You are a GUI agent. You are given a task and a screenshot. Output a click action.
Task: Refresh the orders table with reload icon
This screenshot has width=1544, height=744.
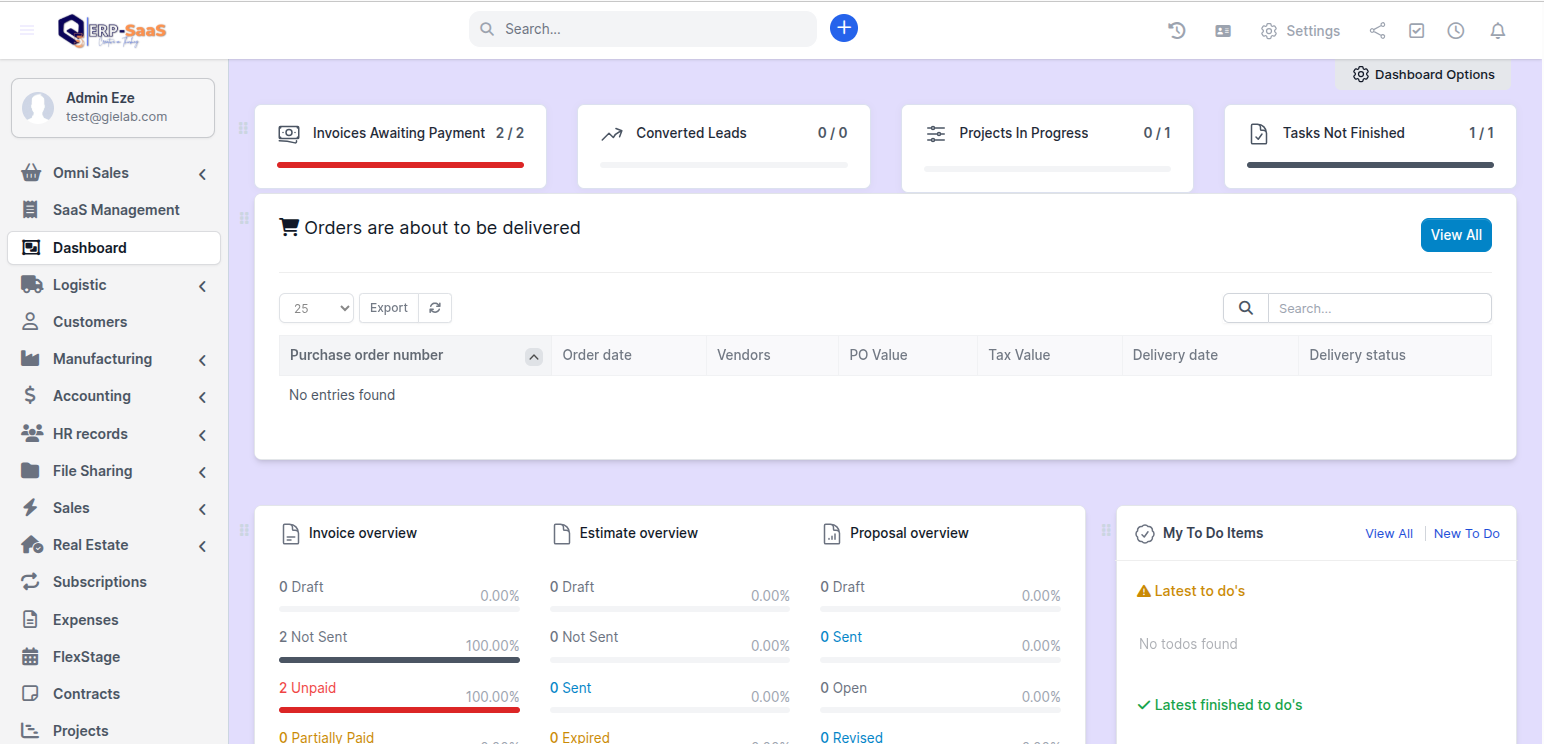click(x=435, y=308)
